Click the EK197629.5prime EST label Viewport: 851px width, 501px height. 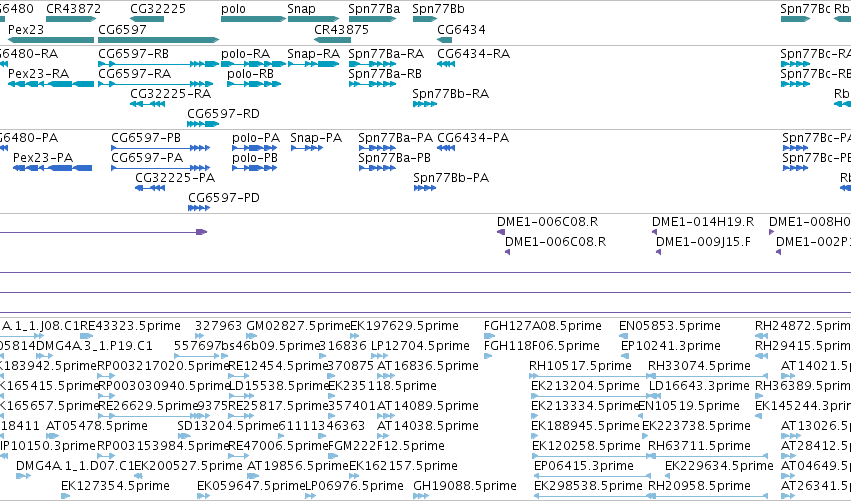pyautogui.click(x=404, y=326)
